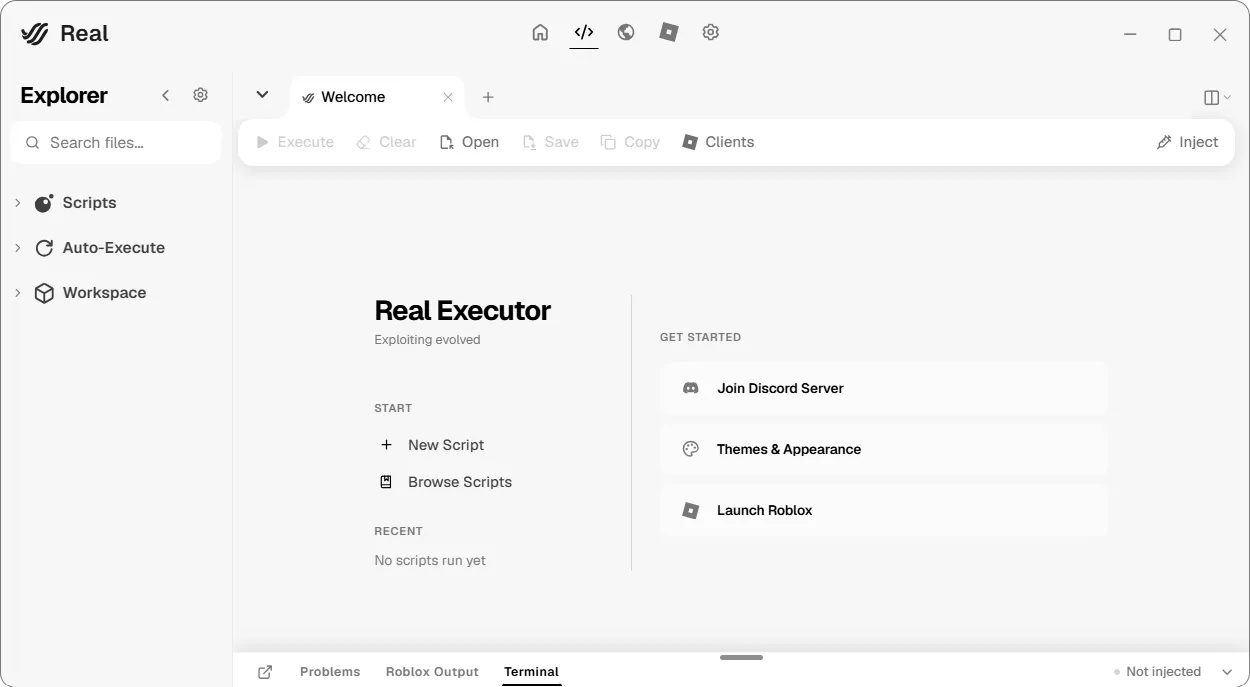
Task: Open the Clients list
Action: pyautogui.click(x=718, y=142)
